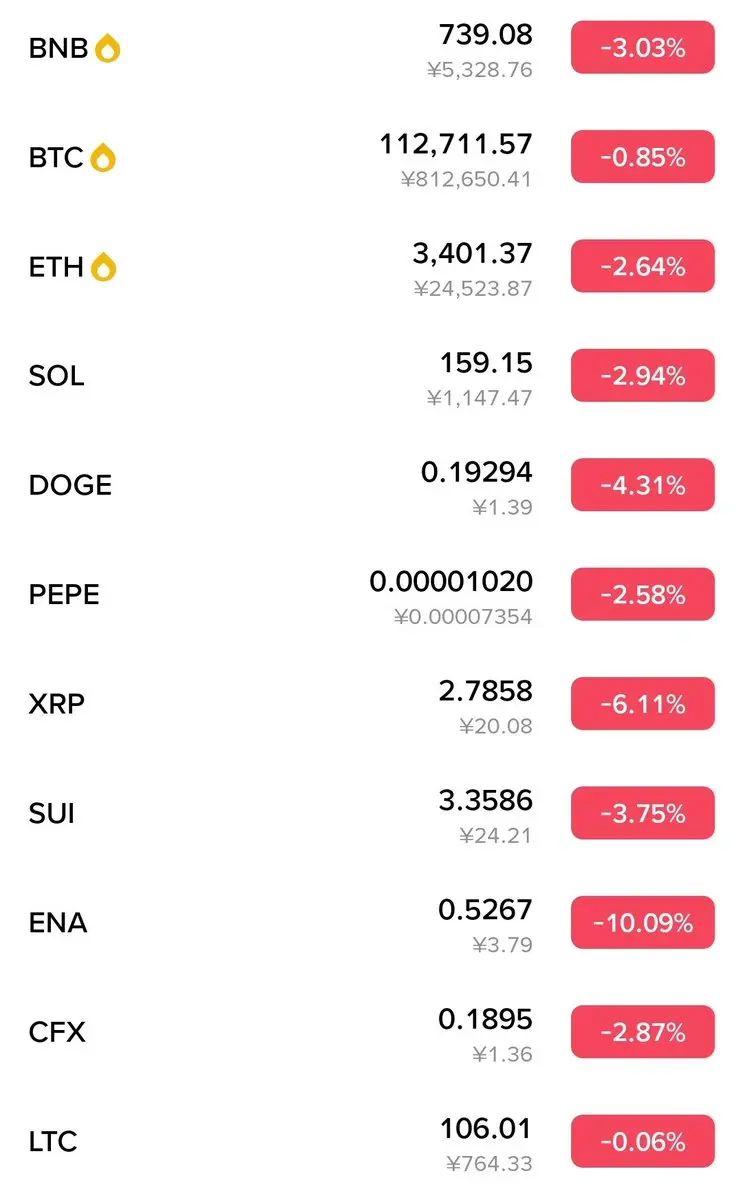Screen dimensions: 743x1200
Task: Tap the -6.11% change badge for XRP
Action: coord(643,704)
